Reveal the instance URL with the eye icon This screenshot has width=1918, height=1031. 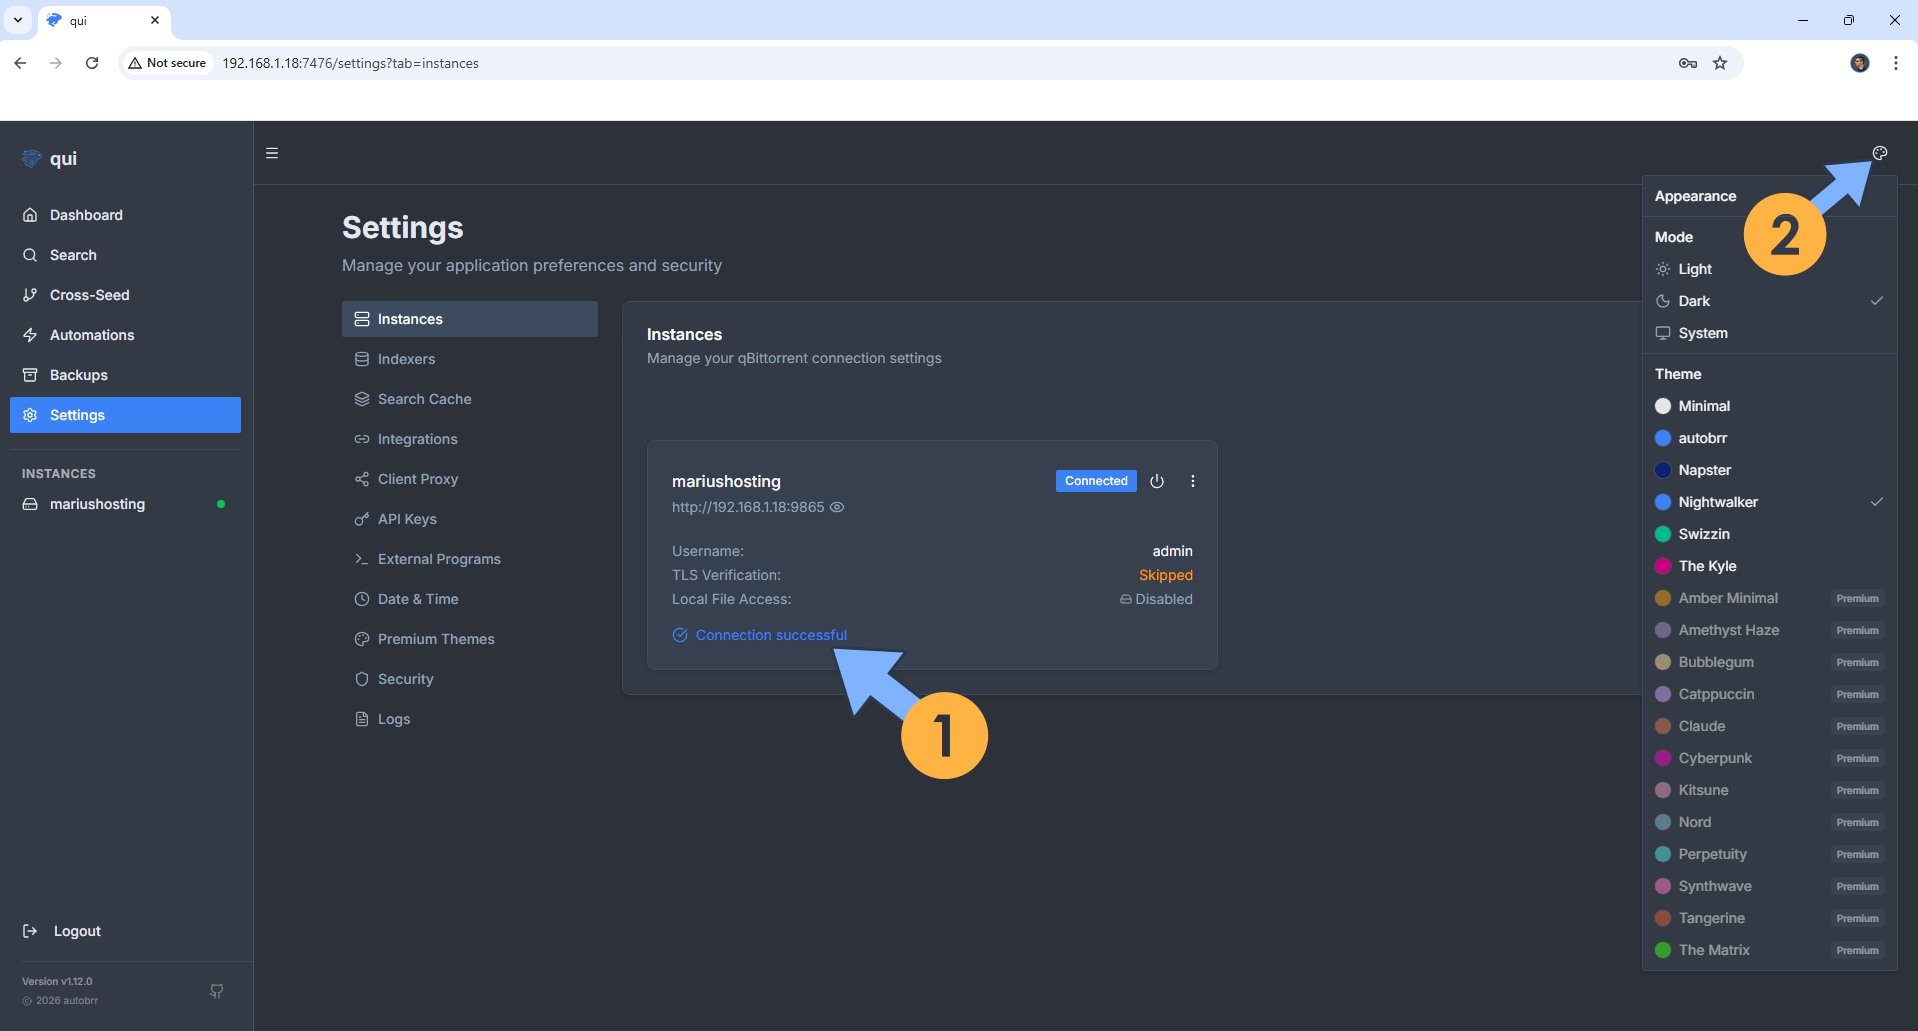click(837, 507)
